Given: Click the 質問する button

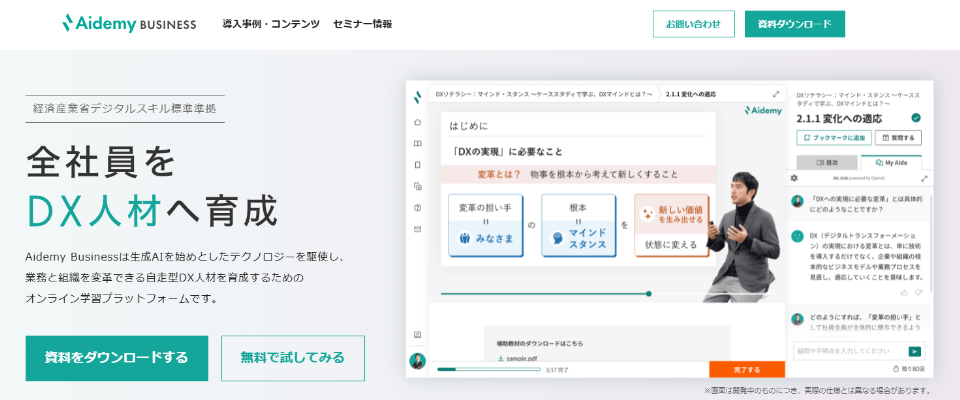Looking at the screenshot, I should [x=900, y=137].
